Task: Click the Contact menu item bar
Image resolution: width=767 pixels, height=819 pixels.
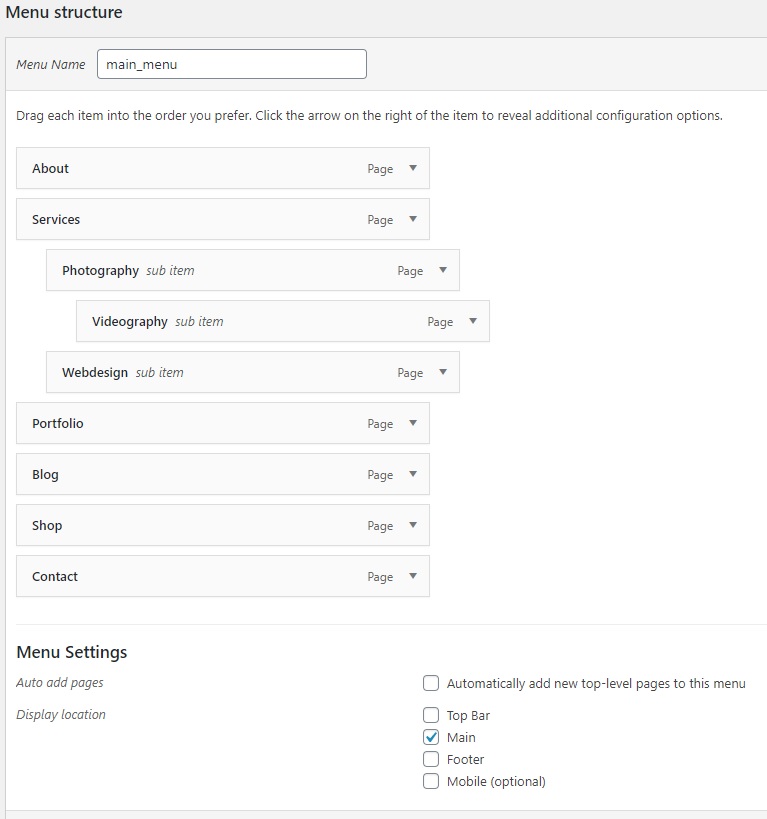Action: point(200,577)
